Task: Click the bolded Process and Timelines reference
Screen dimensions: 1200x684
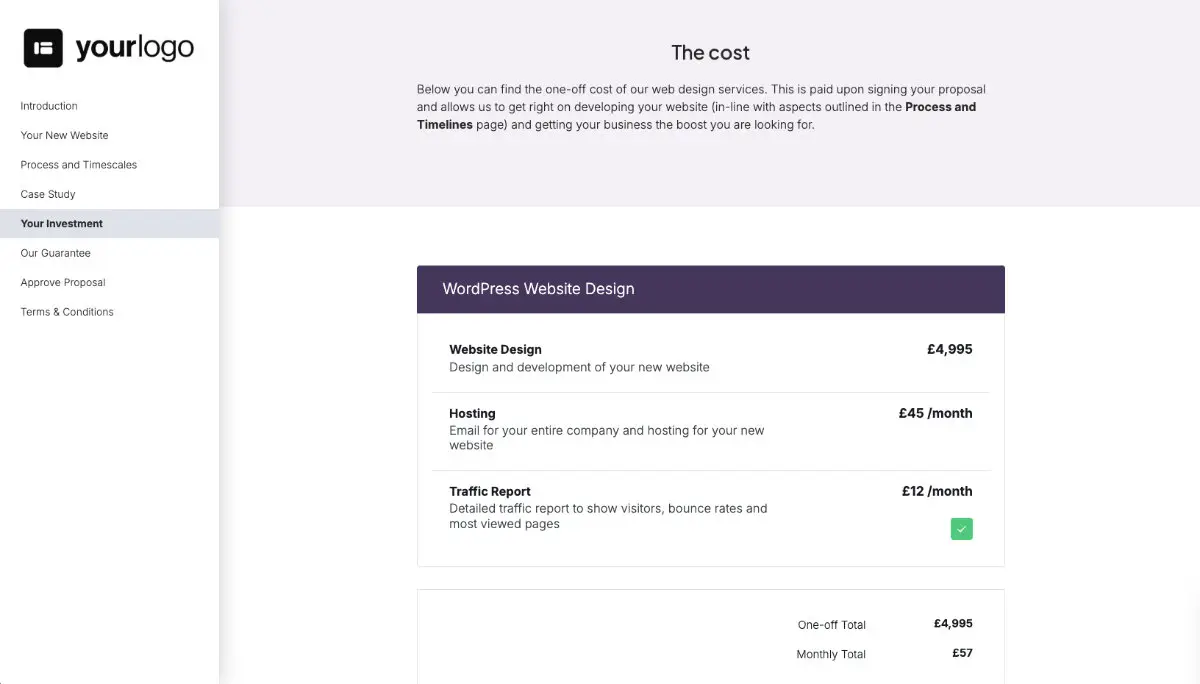Action: click(x=940, y=107)
